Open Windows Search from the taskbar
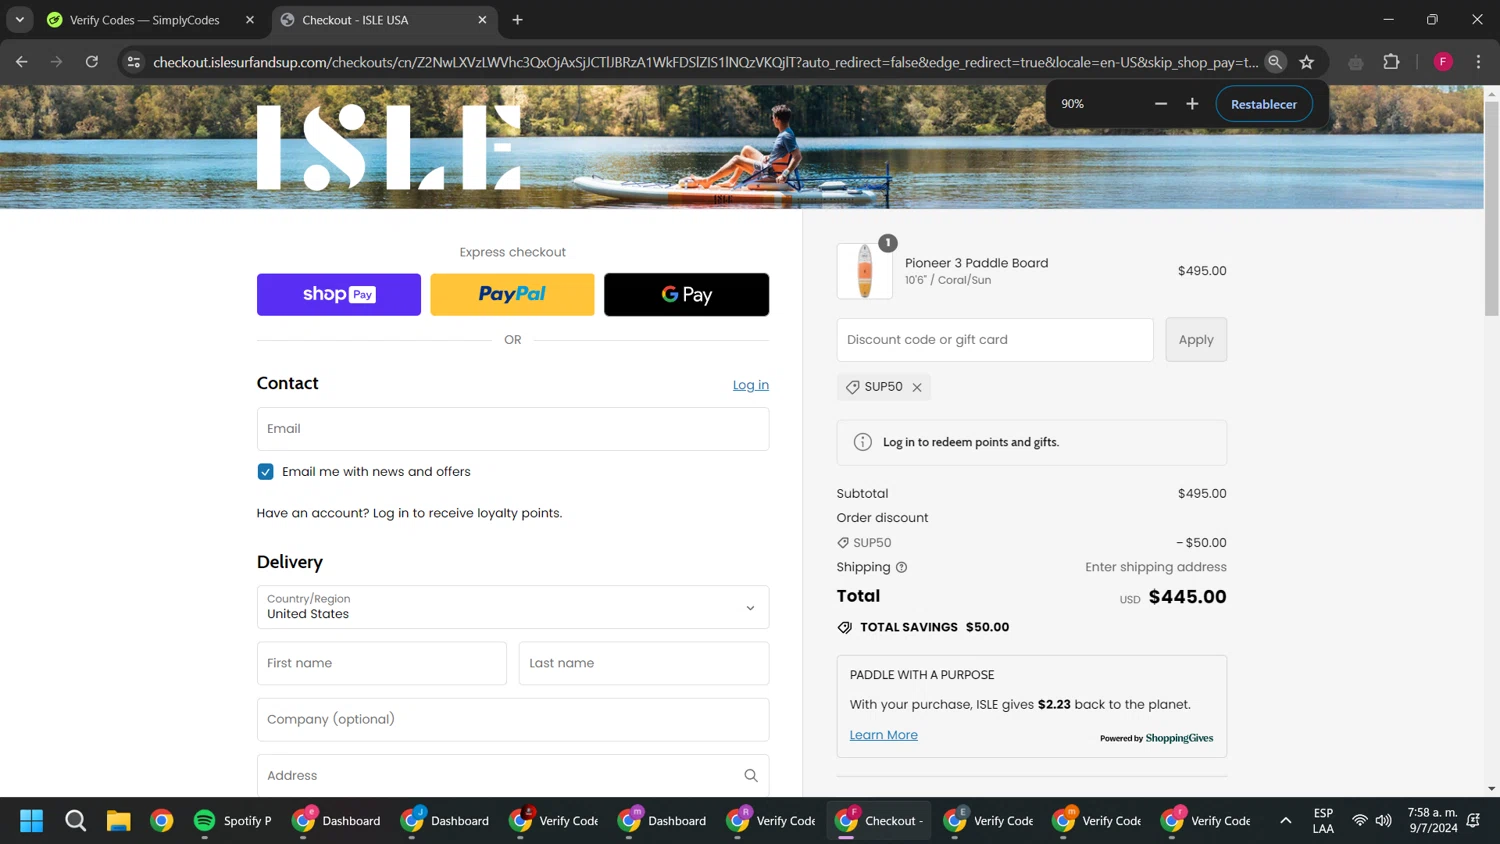The image size is (1500, 844). point(75,821)
